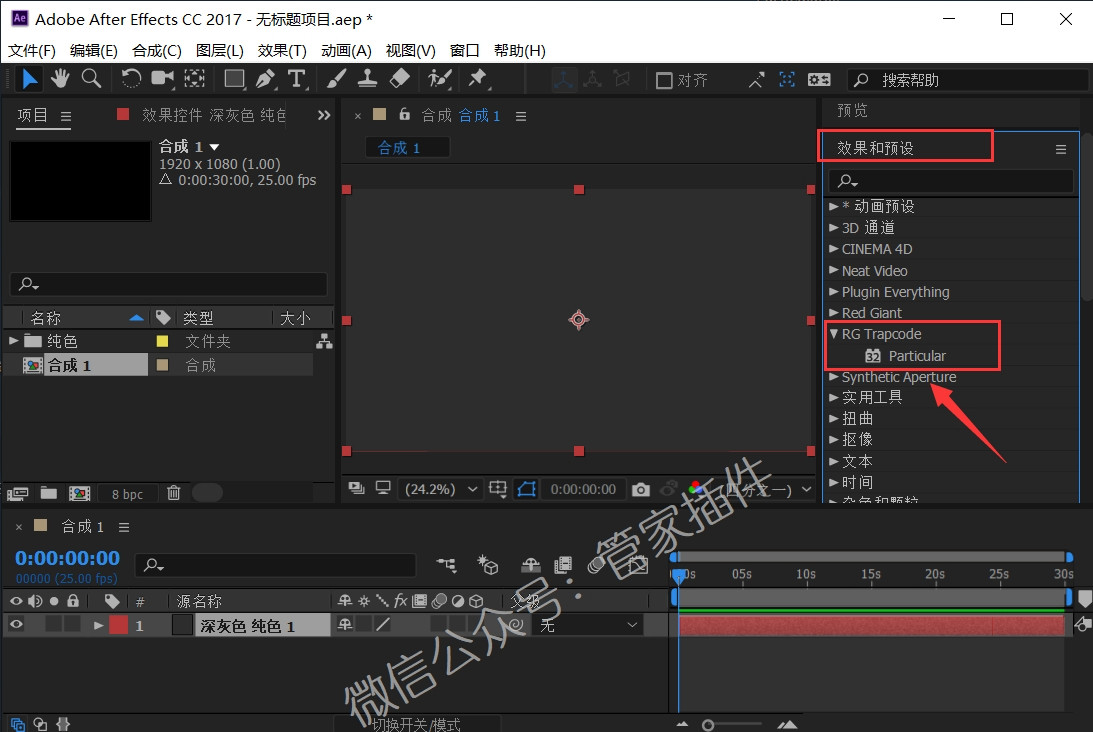Select the Pen tool
Screen dimensions: 1093x732
(265, 79)
